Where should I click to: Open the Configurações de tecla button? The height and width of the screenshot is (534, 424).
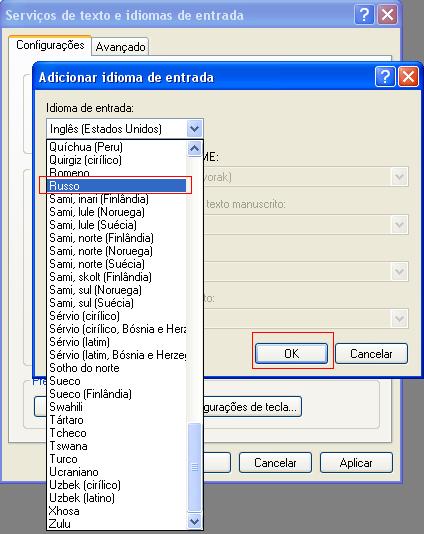click(x=252, y=407)
